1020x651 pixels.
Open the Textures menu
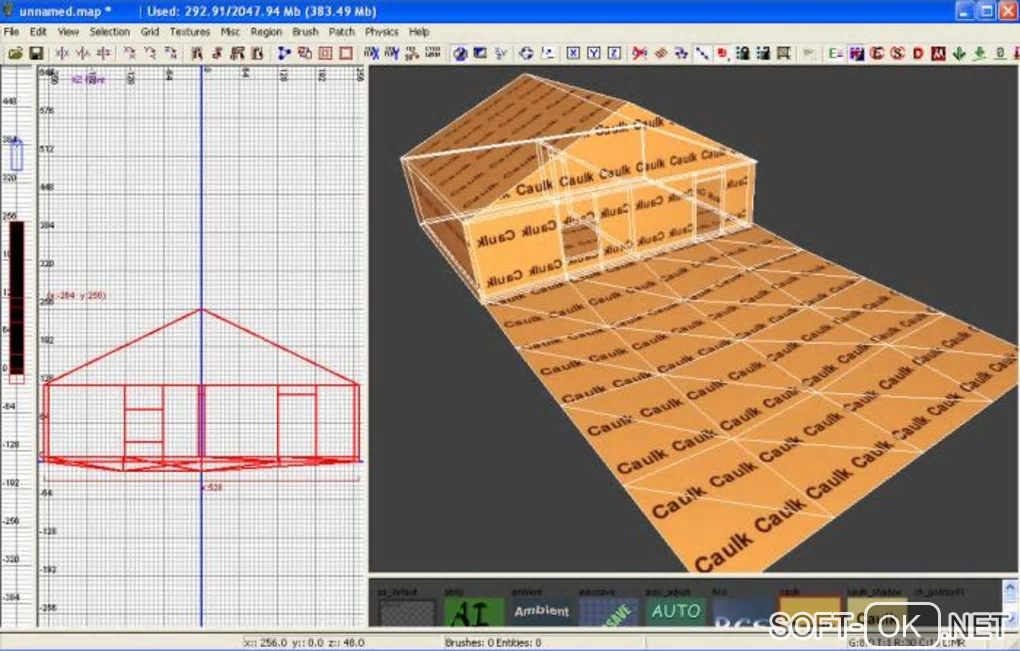189,31
